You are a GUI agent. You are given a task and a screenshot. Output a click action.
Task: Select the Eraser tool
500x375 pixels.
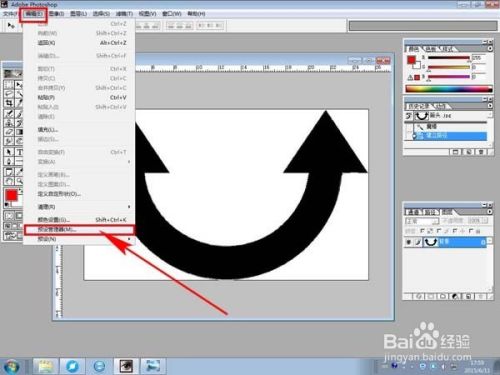[9, 132]
